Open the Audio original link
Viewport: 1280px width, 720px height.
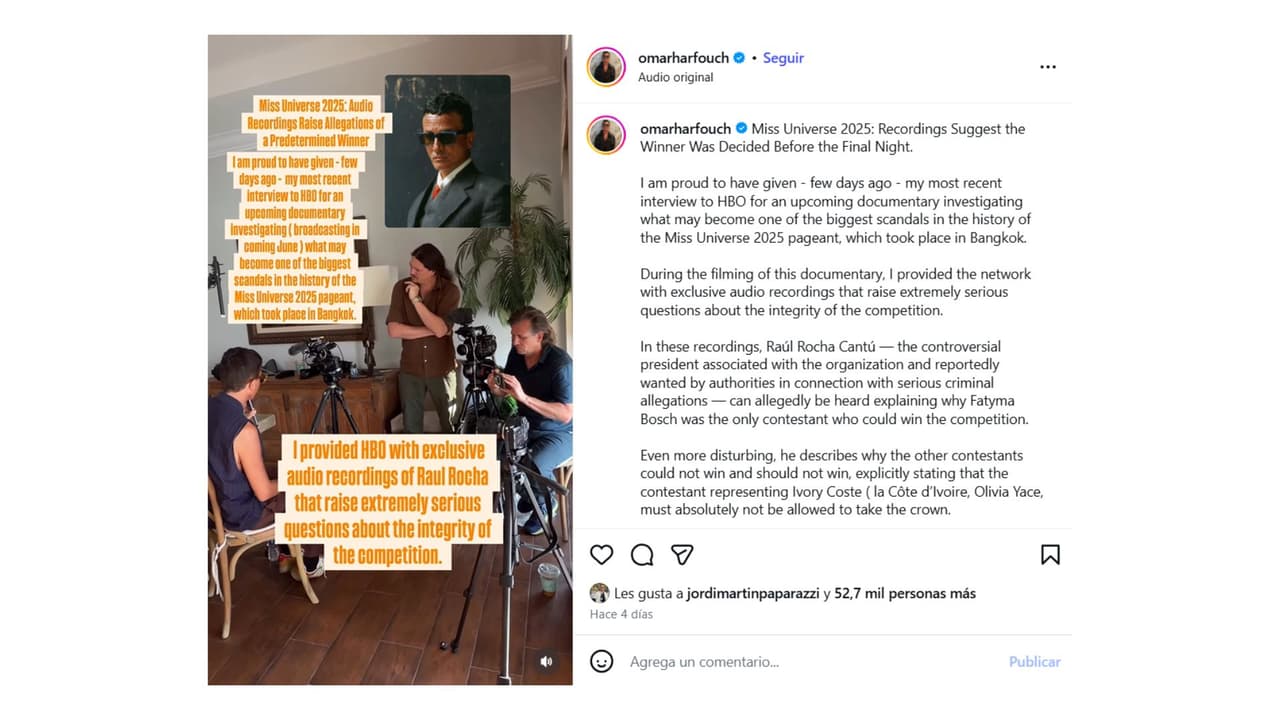676,77
